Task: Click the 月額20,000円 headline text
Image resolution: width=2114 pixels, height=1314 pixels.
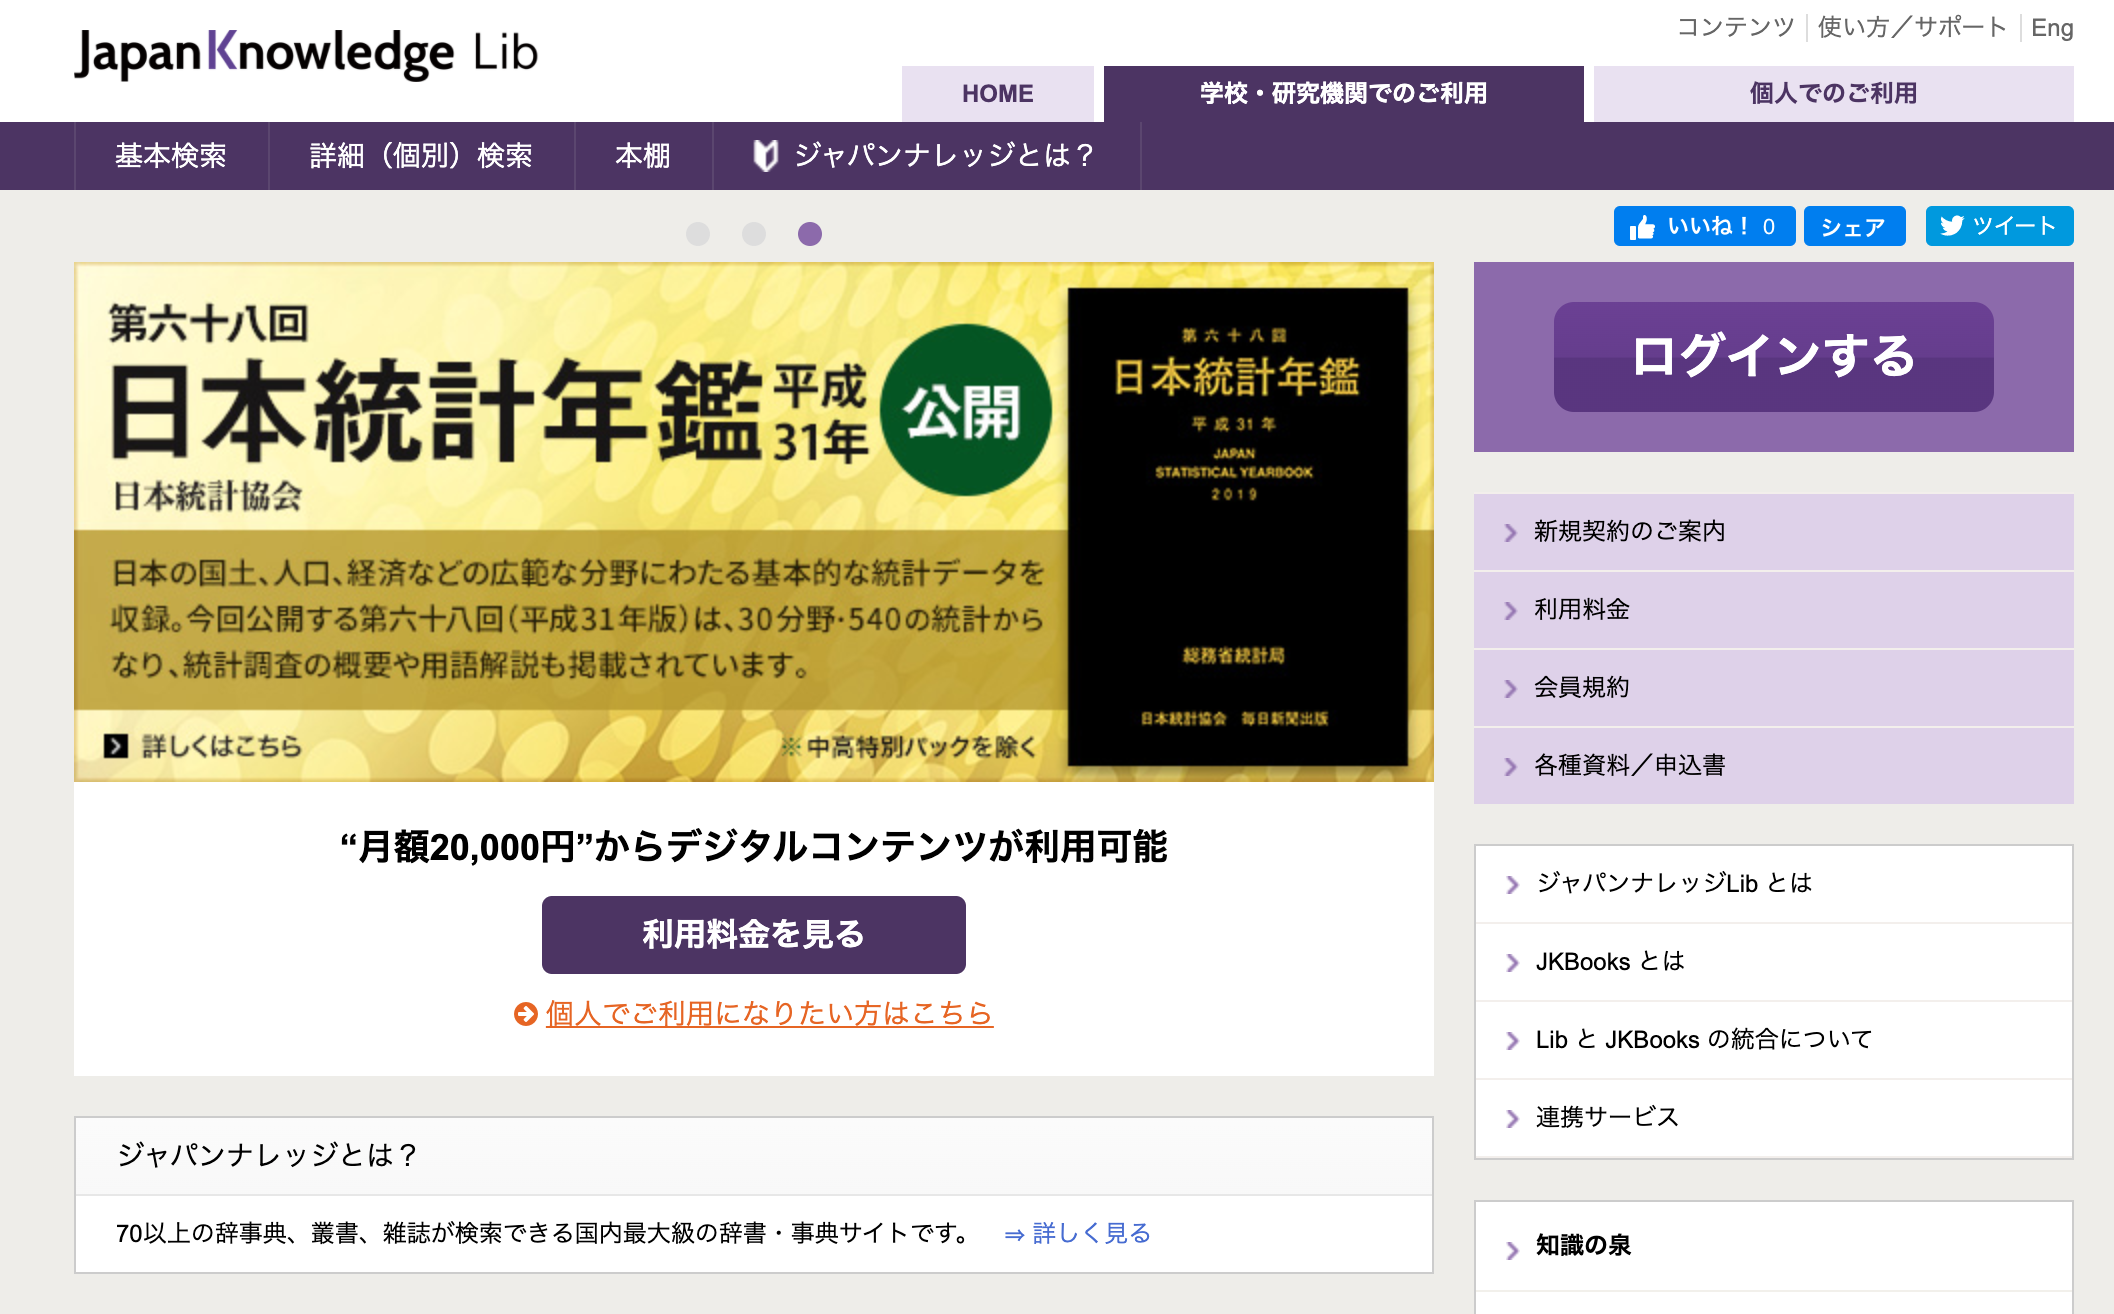Action: point(754,848)
